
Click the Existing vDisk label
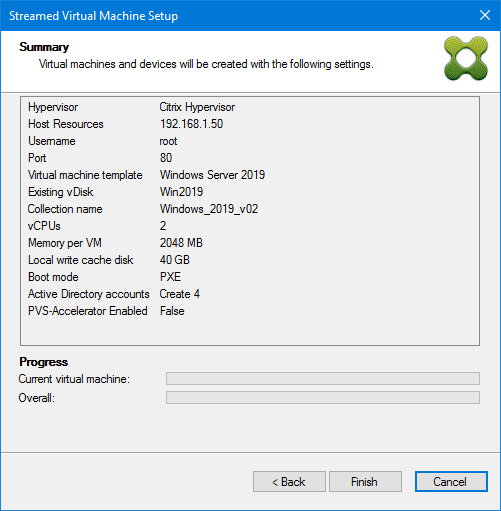tap(61, 192)
